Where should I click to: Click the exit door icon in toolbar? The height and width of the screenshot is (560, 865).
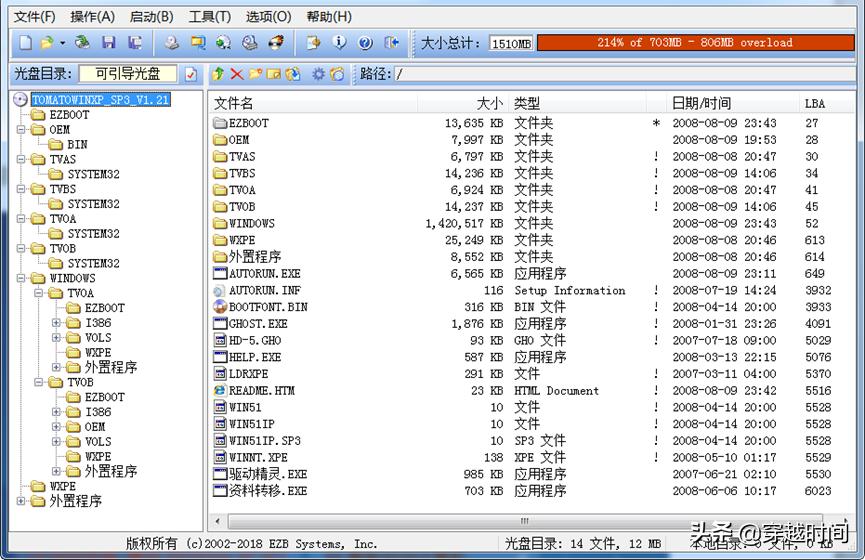pyautogui.click(x=392, y=43)
